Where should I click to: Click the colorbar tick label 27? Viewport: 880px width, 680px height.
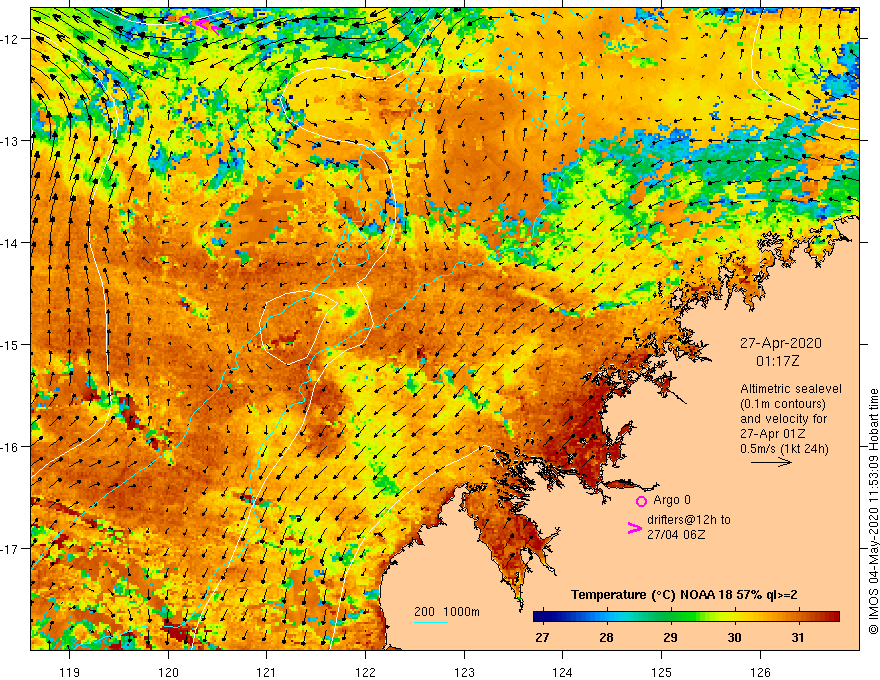point(542,637)
